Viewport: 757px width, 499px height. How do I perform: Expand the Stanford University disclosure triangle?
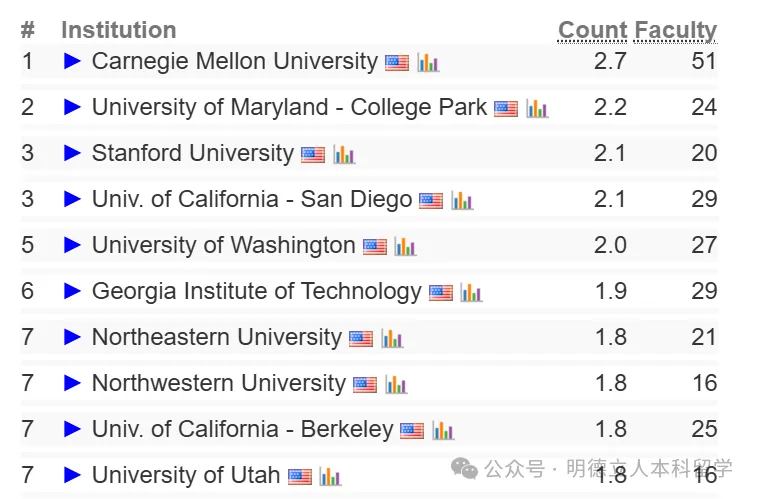click(72, 153)
